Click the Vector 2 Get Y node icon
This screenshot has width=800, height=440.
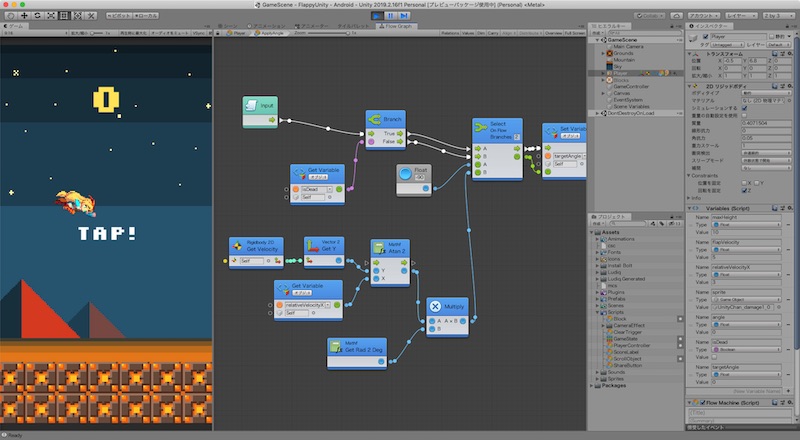(x=313, y=246)
